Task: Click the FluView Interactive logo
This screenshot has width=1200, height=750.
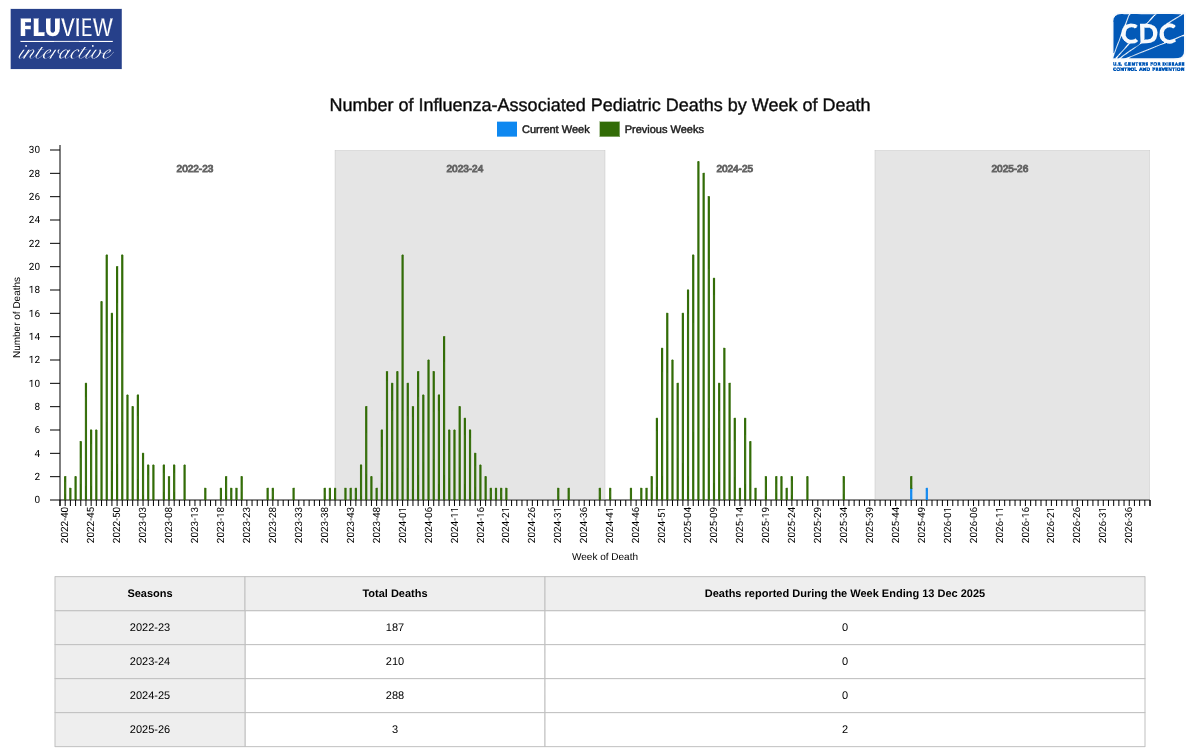Action: (66, 39)
